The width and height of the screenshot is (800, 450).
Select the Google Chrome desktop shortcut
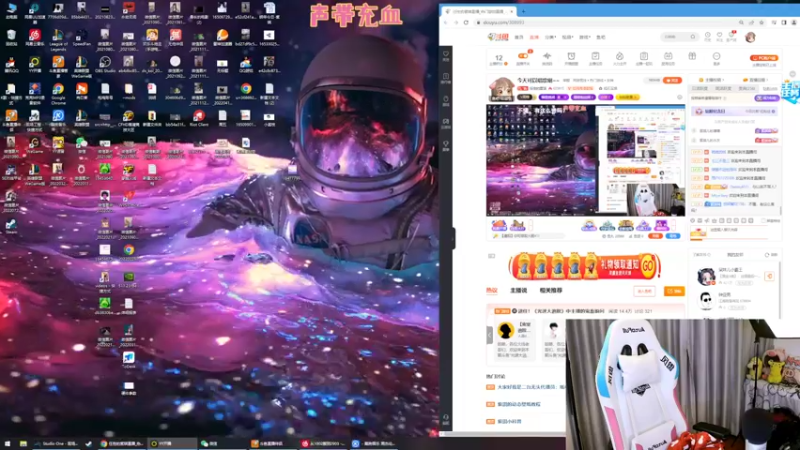coord(58,93)
